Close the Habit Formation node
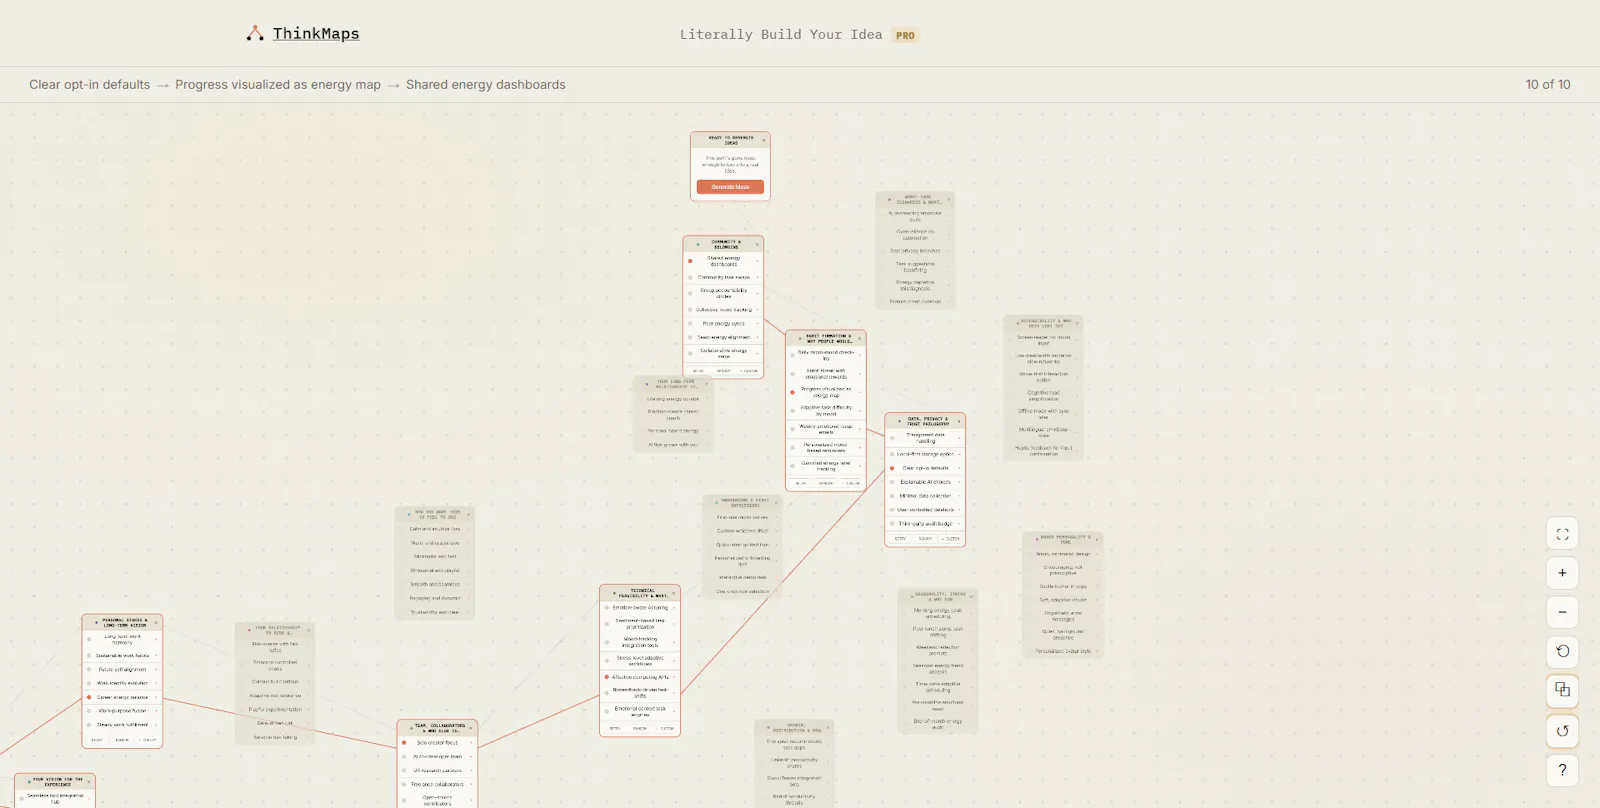The image size is (1600, 808). 860,339
